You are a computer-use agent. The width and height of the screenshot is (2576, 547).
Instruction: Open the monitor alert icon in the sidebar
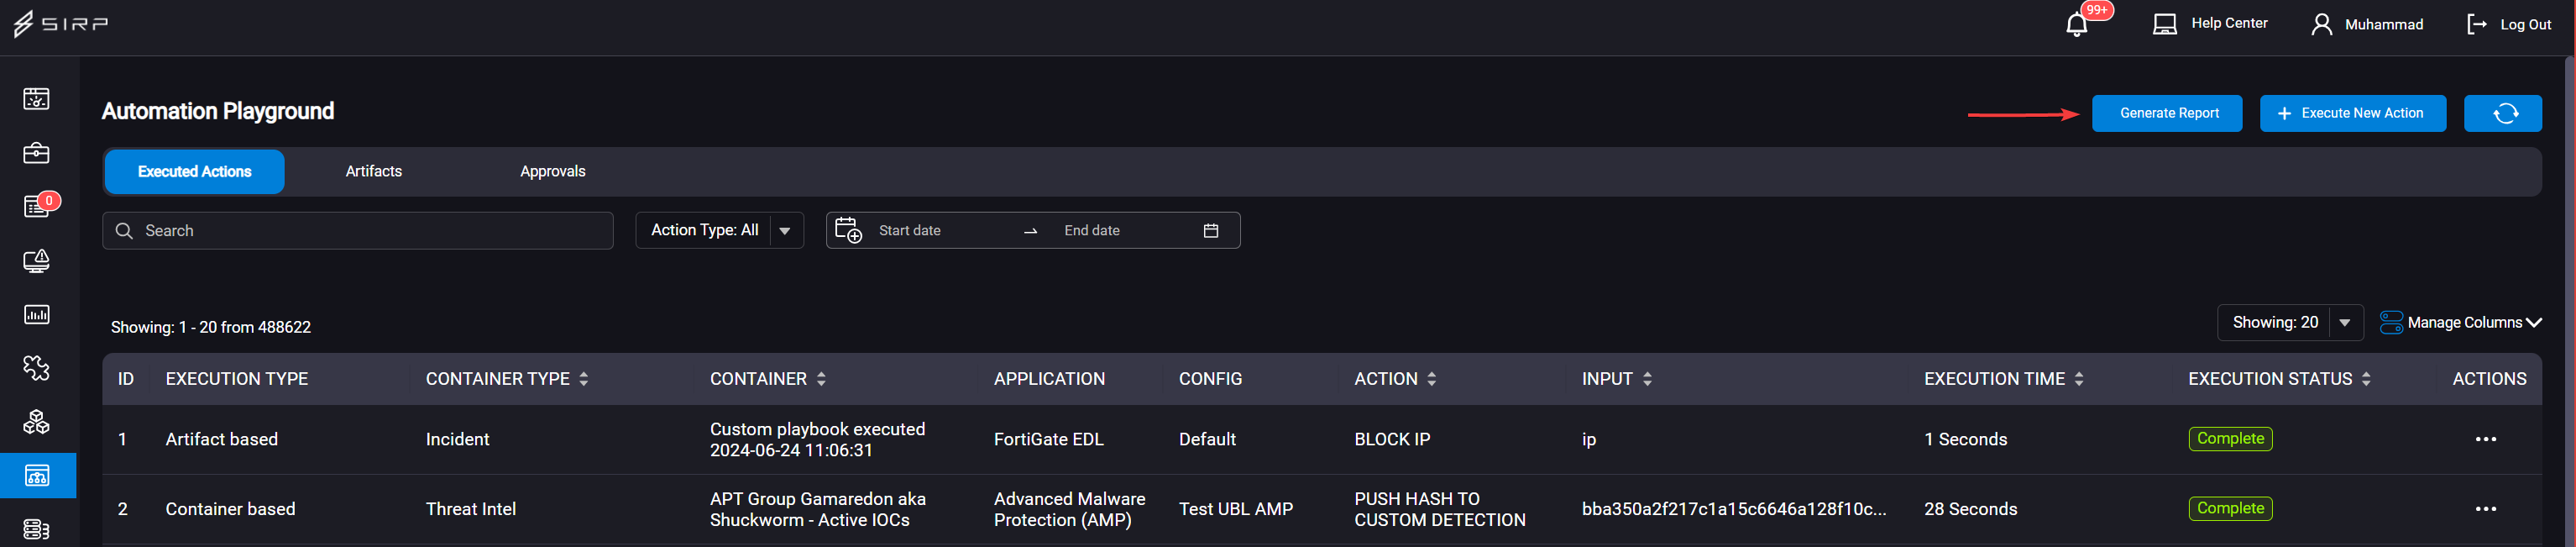(37, 261)
